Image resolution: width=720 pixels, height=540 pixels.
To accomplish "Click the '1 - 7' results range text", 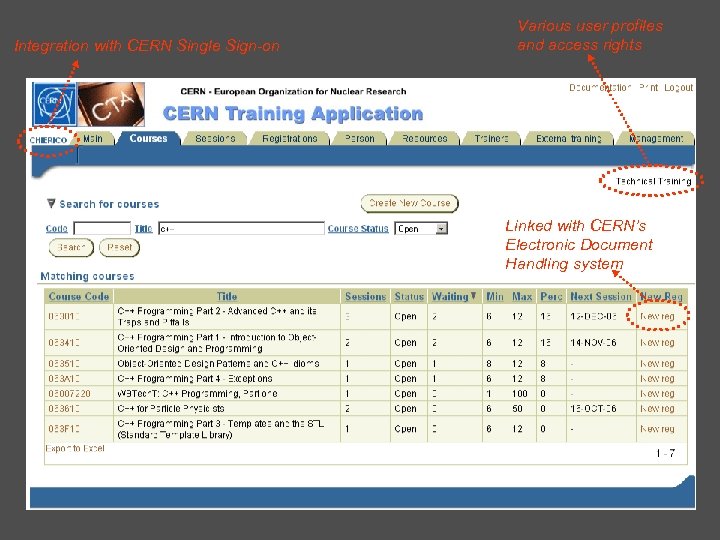I will (665, 453).
